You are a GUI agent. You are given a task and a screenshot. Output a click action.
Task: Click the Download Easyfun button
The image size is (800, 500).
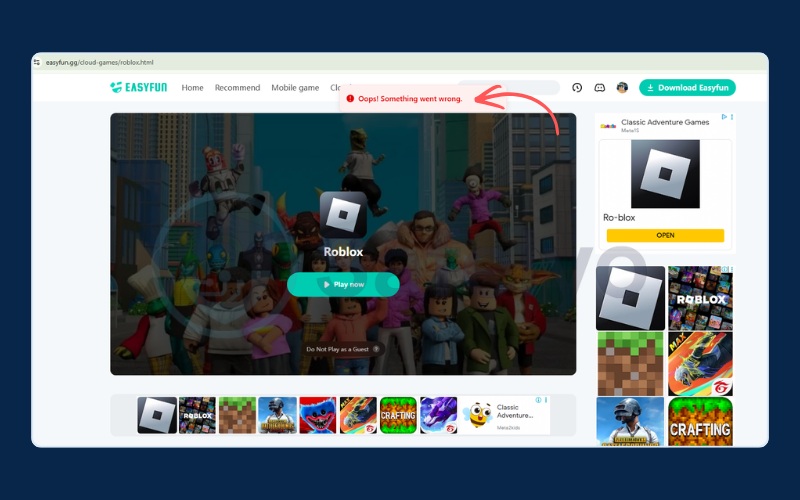coord(687,88)
